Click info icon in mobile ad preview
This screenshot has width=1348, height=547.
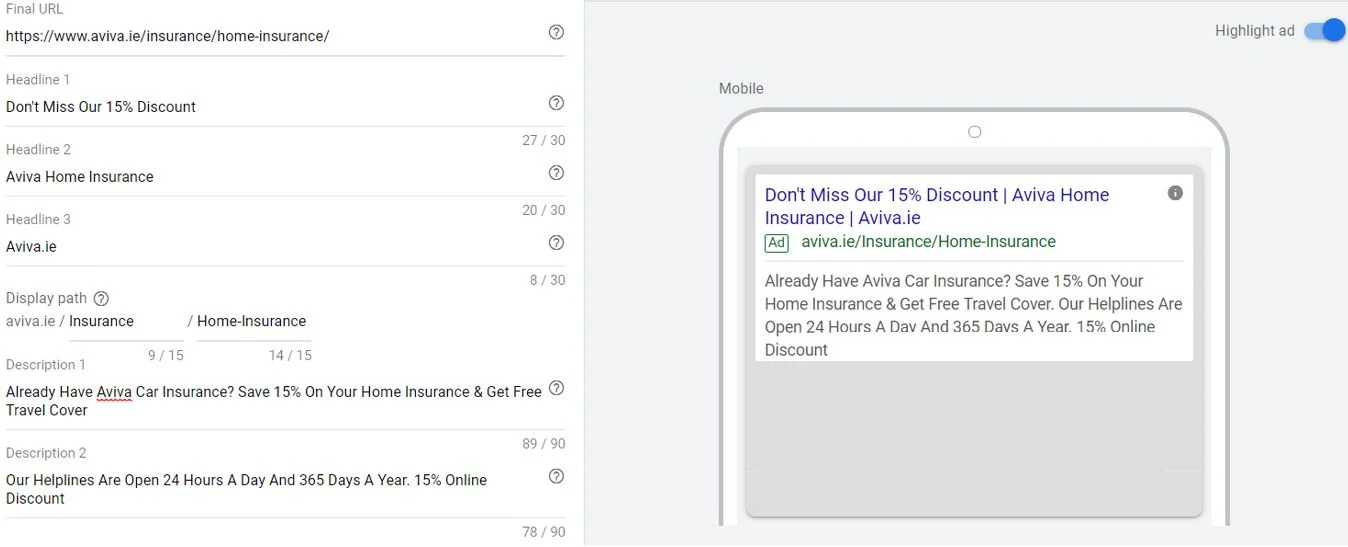[x=1175, y=193]
